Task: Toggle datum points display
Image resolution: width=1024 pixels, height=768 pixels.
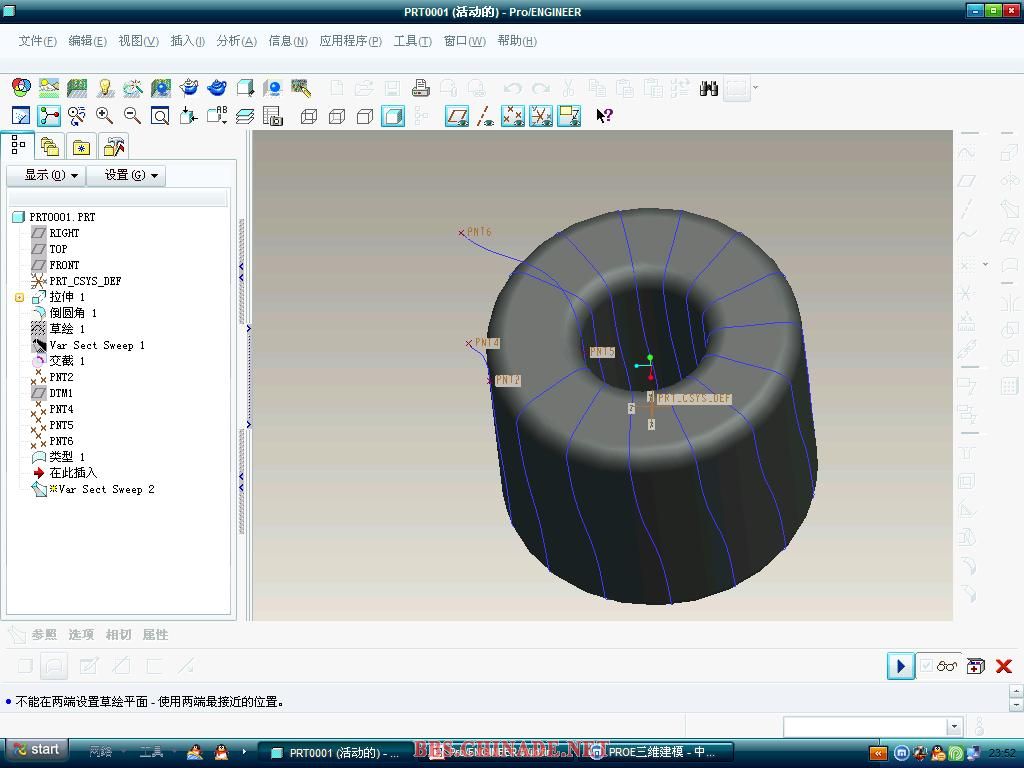Action: coord(513,116)
